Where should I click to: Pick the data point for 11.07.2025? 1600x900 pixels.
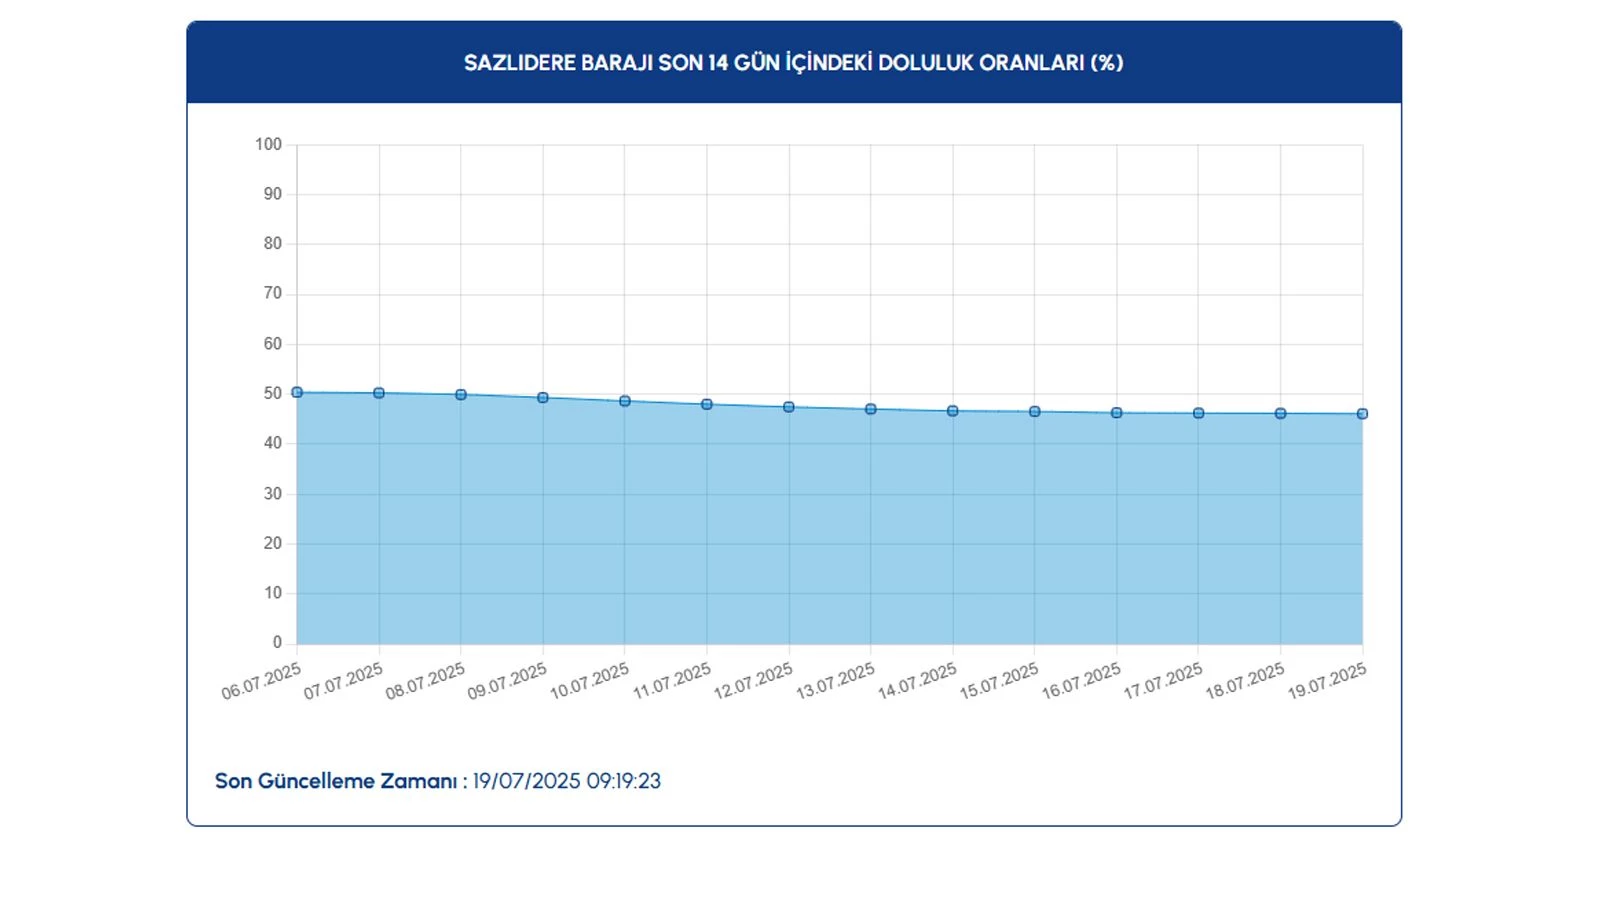coord(707,405)
